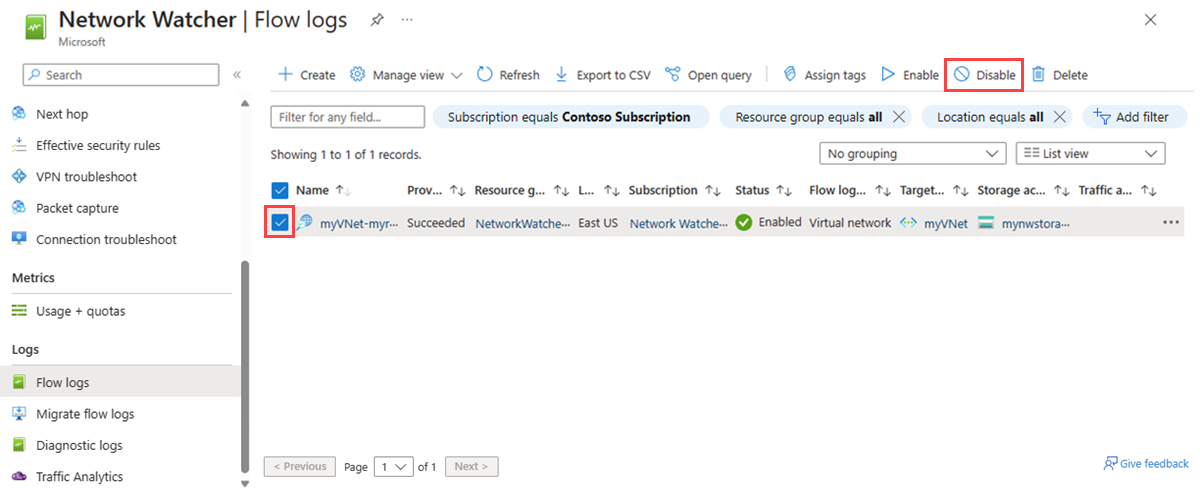Screen dimensions: 1200x490
Task: Pin the Flow logs page
Action: (376, 19)
